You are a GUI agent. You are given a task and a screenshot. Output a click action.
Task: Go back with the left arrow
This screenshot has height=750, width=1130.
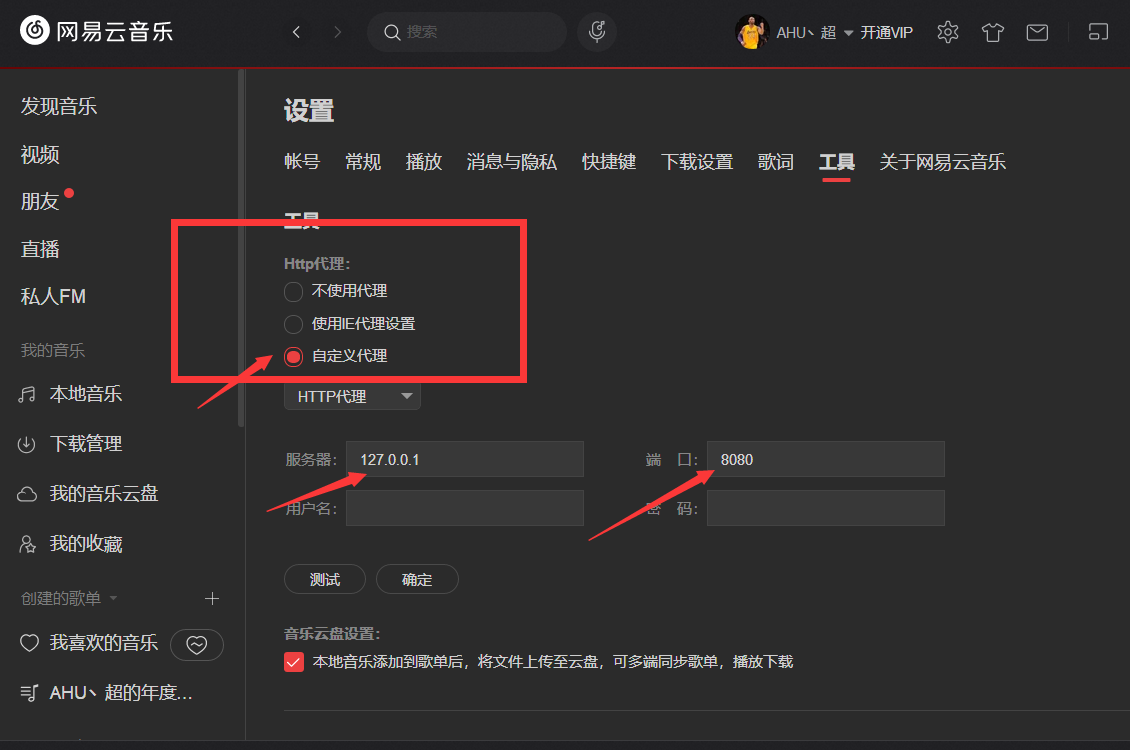click(296, 32)
